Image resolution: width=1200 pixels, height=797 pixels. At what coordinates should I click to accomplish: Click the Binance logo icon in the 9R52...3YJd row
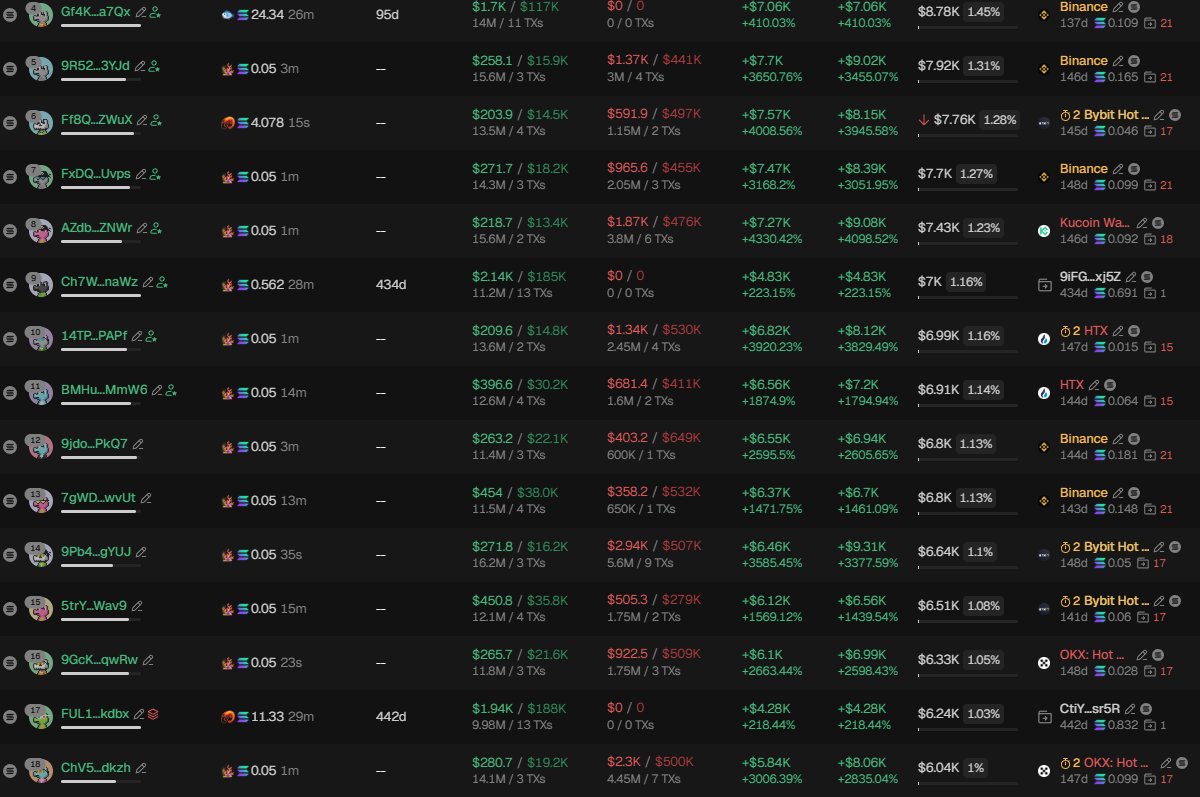tap(1044, 68)
